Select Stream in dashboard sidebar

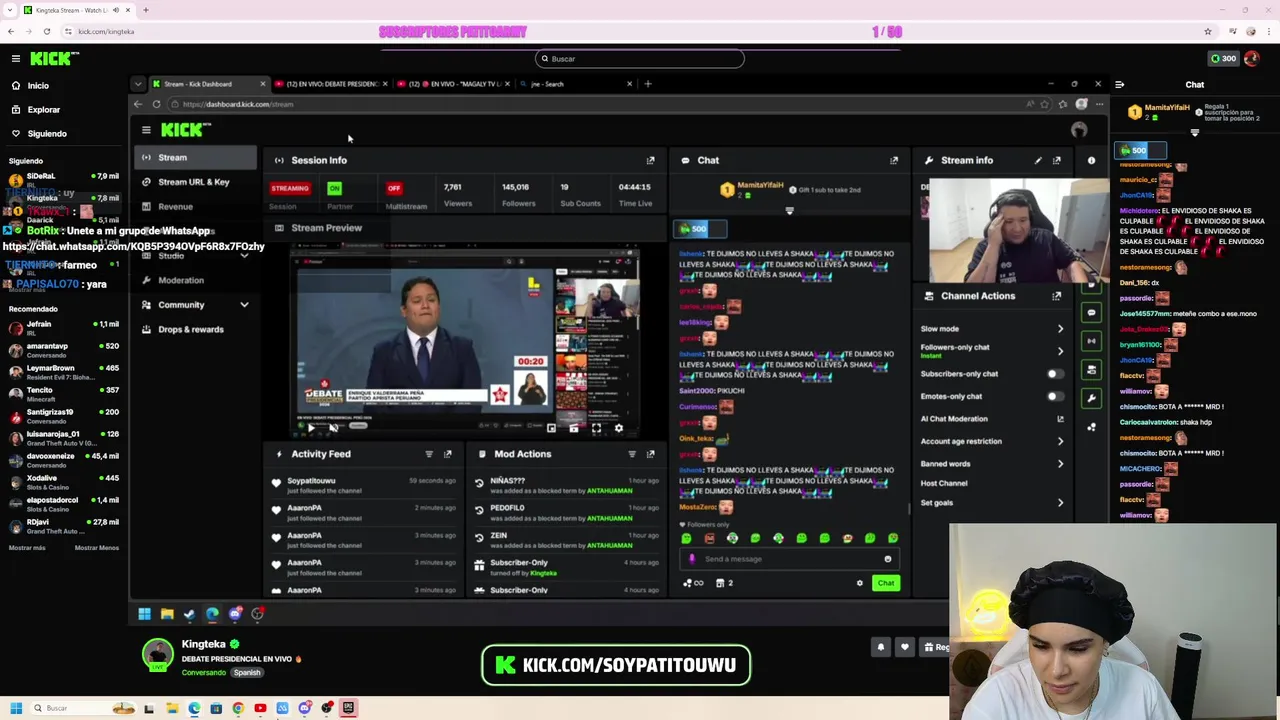point(195,158)
